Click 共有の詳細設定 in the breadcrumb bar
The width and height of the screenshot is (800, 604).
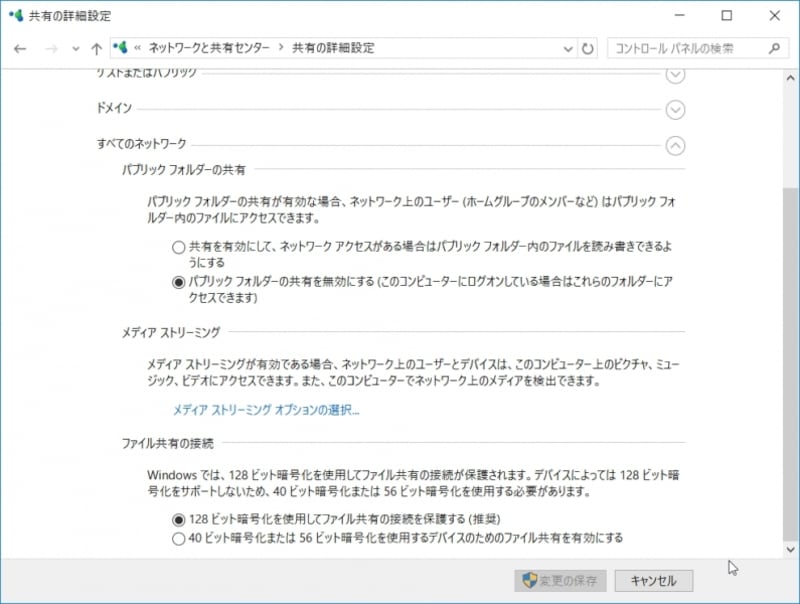coord(334,47)
